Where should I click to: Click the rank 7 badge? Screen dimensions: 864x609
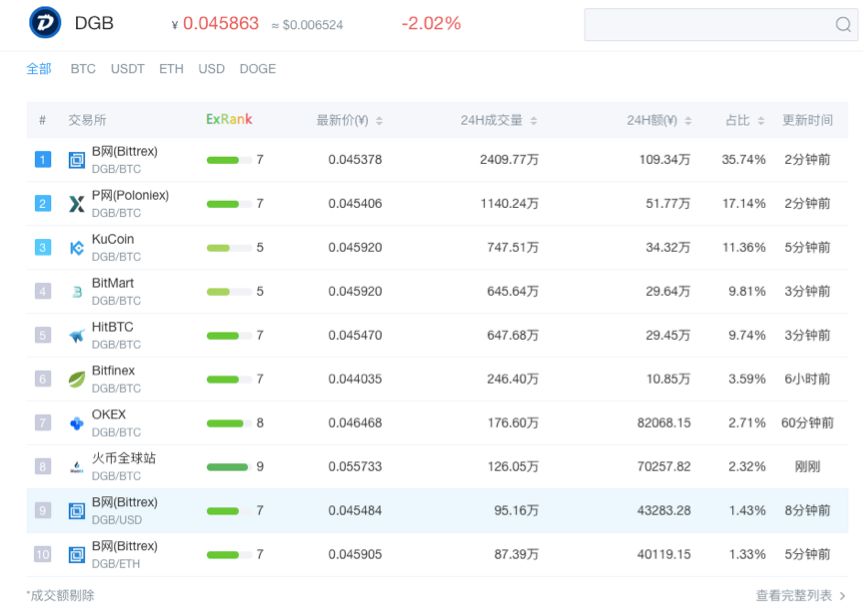point(43,423)
